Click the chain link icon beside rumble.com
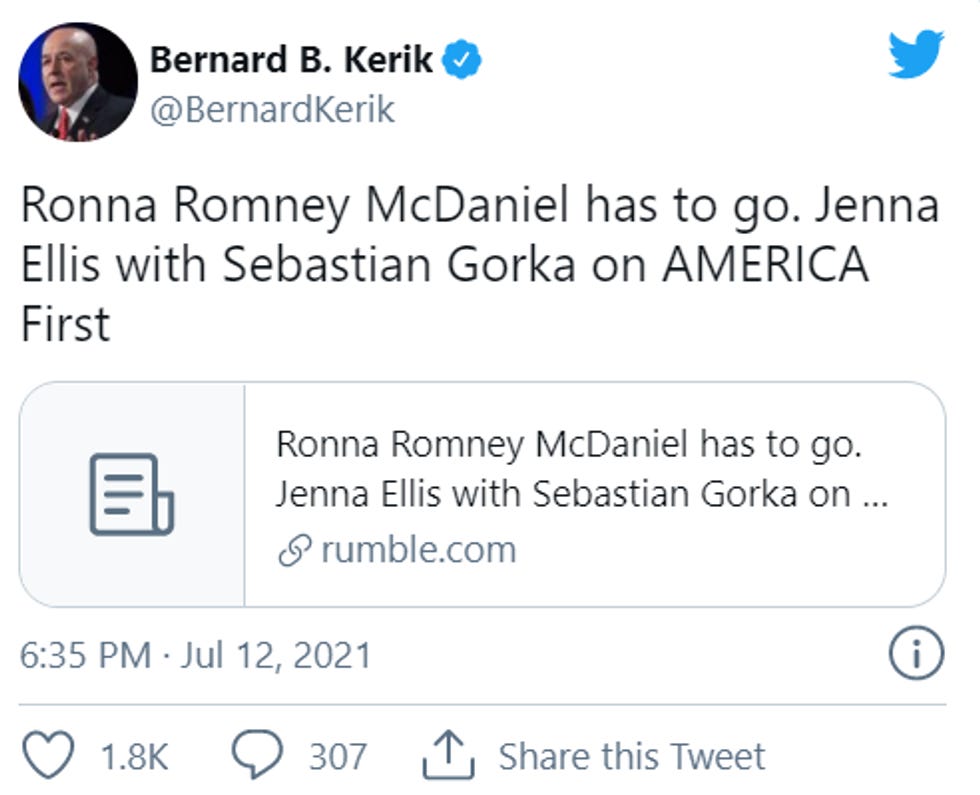Viewport: 980px width, 795px height. (x=295, y=551)
